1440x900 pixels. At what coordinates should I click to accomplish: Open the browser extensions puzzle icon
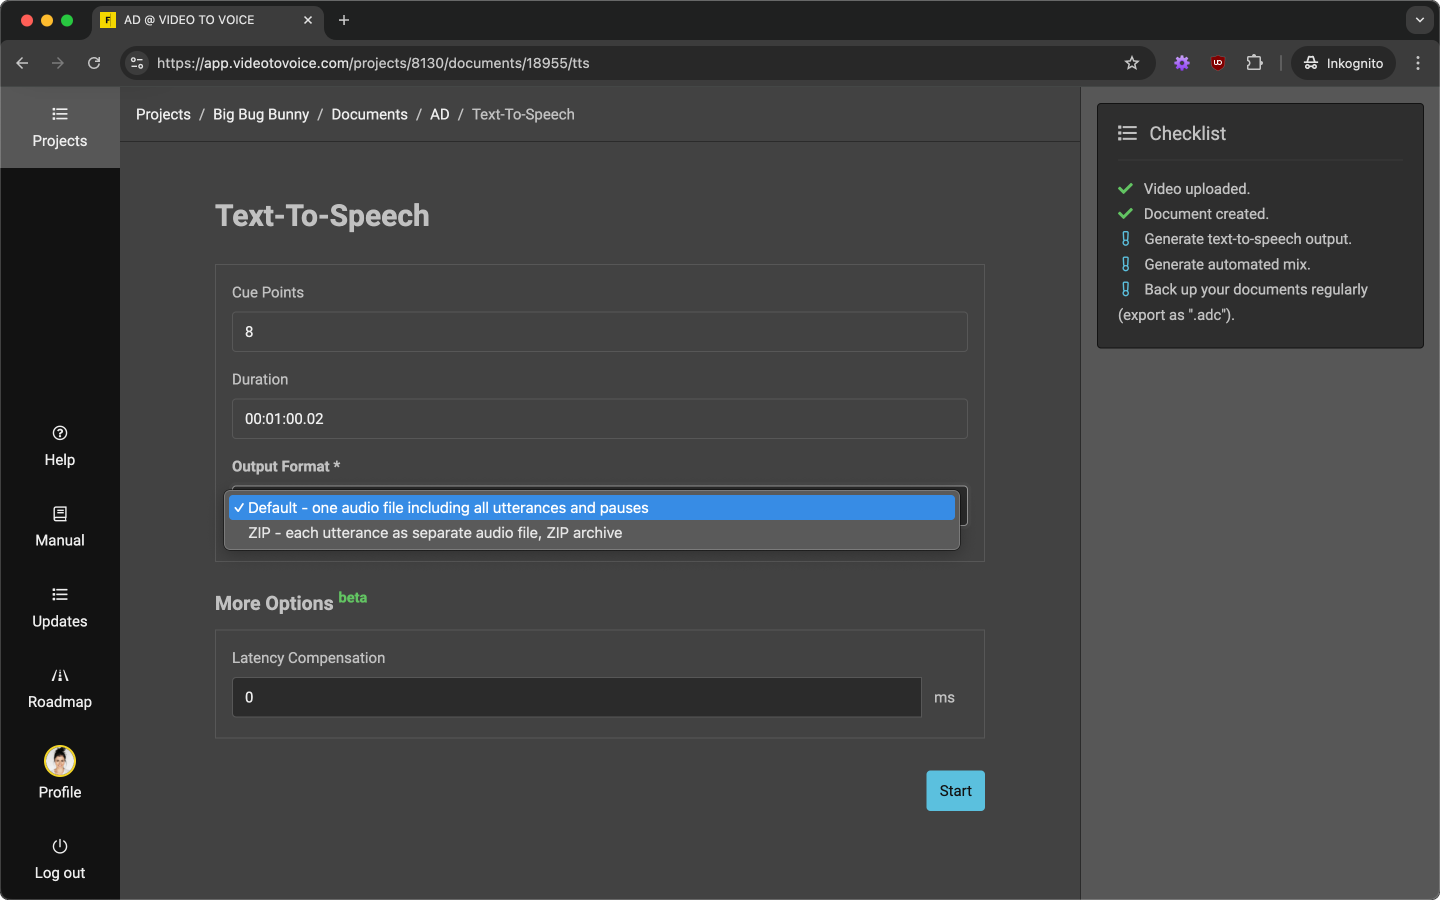1254,63
